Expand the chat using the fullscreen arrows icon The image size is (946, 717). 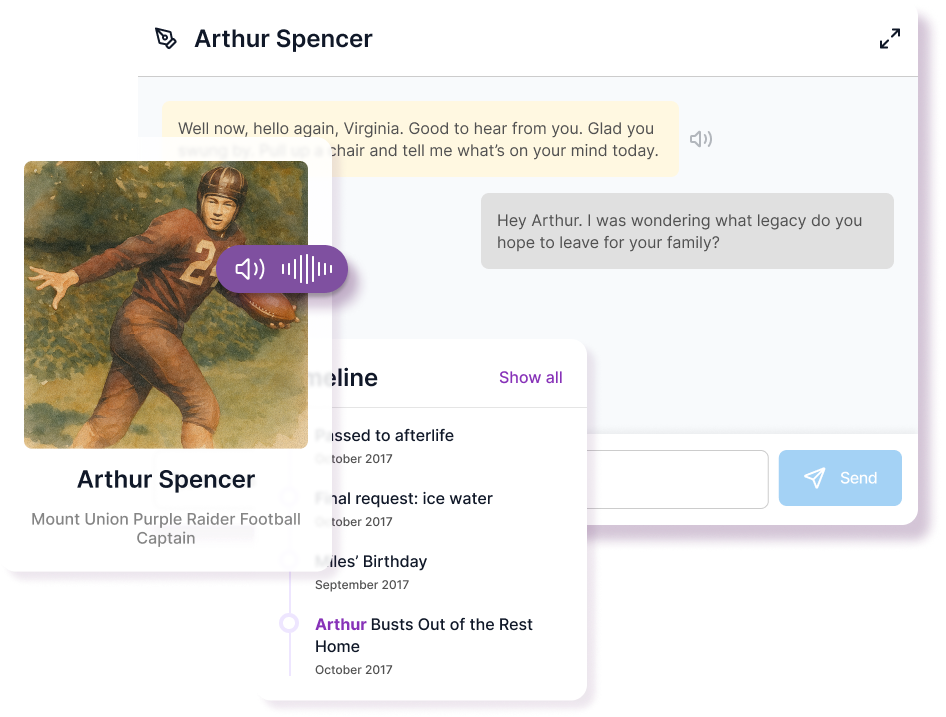(889, 37)
